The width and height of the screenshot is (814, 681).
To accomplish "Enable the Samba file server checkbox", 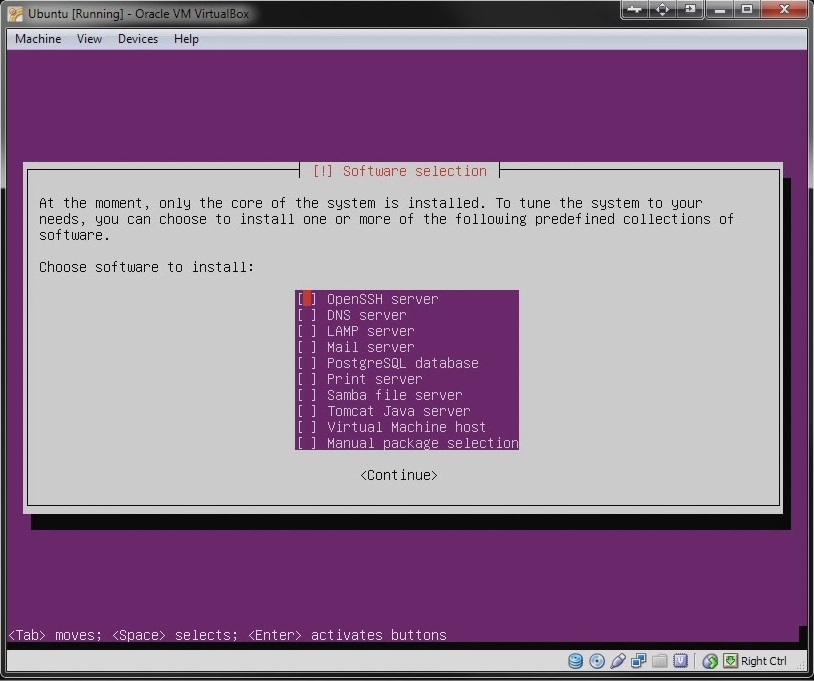I will tap(307, 396).
